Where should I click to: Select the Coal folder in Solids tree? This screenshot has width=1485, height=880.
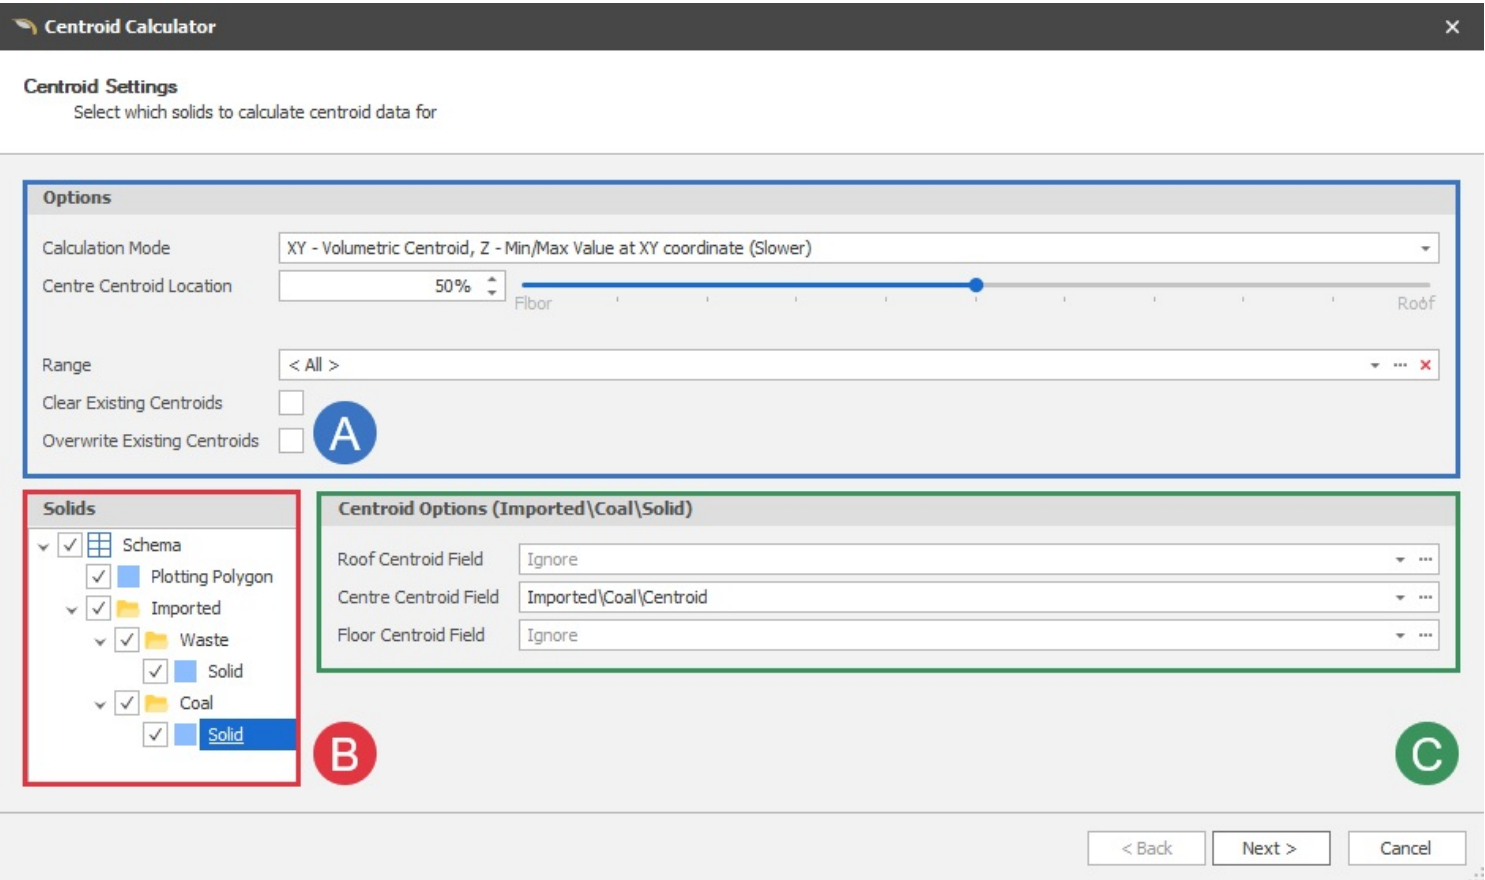pyautogui.click(x=196, y=703)
